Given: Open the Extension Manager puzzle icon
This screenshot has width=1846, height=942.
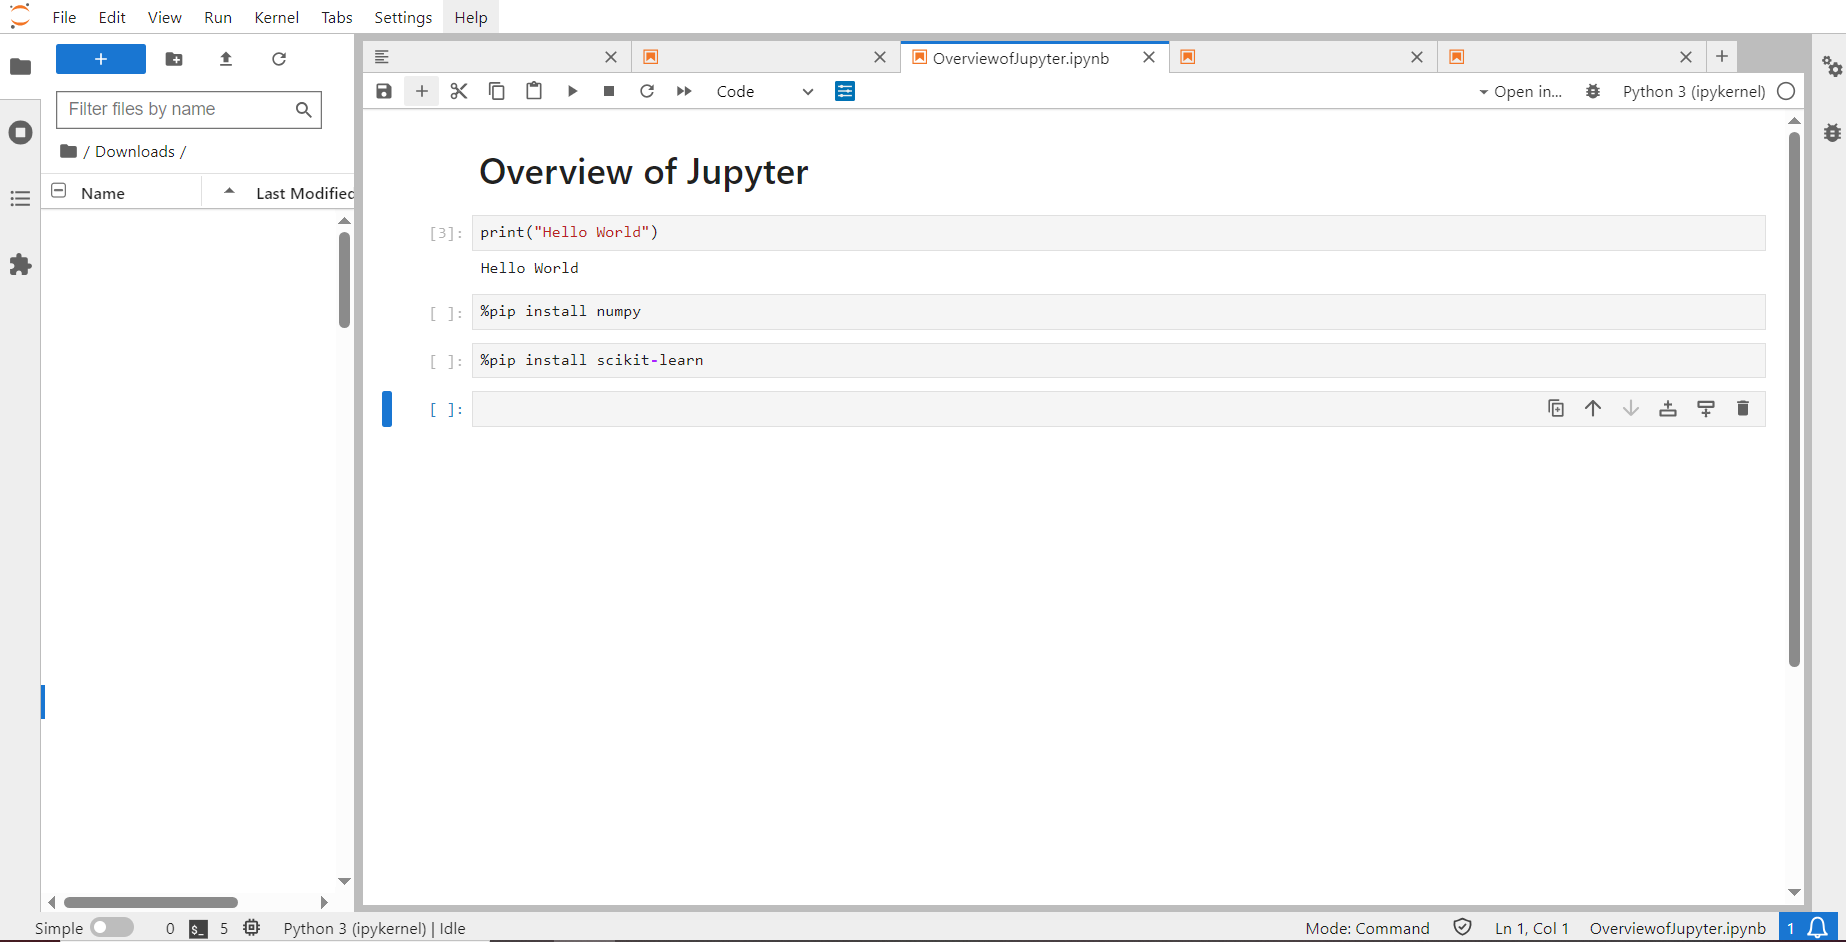Looking at the screenshot, I should (20, 265).
